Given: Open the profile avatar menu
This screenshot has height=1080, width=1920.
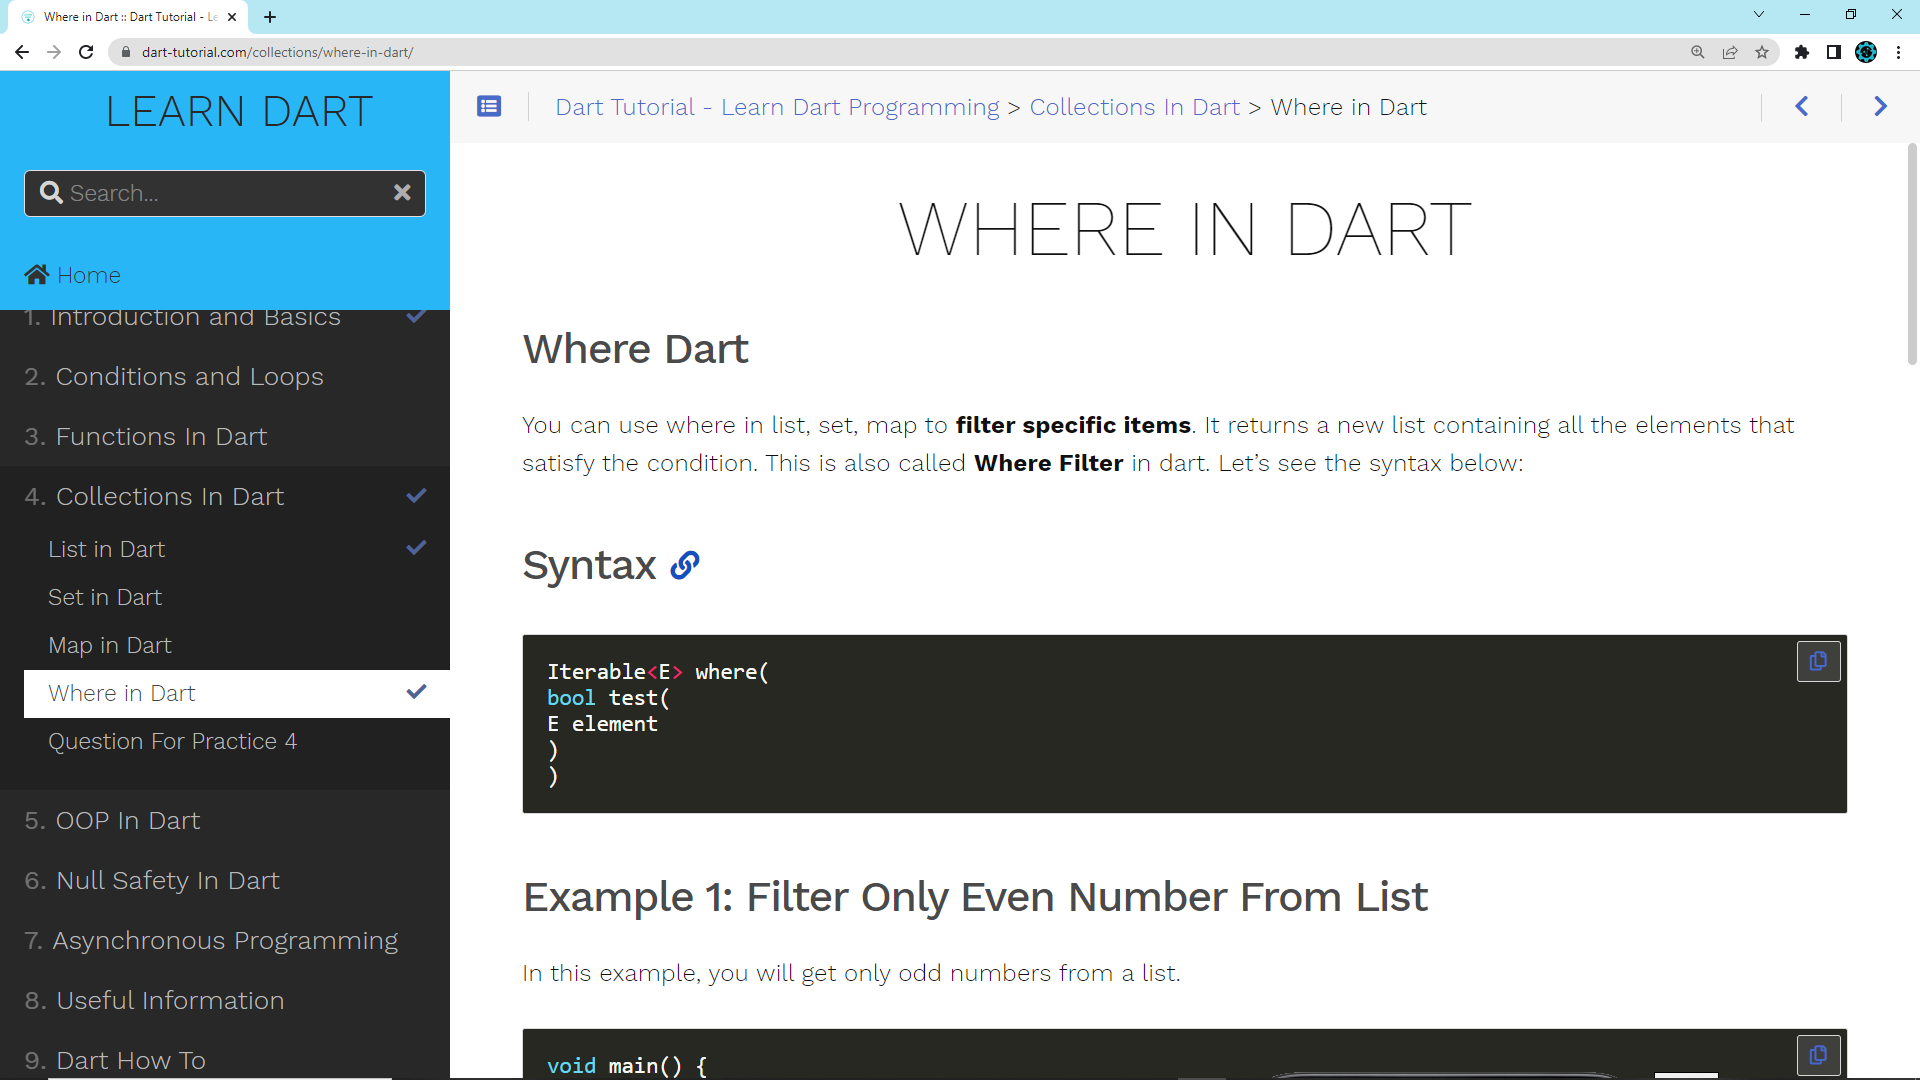Looking at the screenshot, I should tap(1866, 52).
